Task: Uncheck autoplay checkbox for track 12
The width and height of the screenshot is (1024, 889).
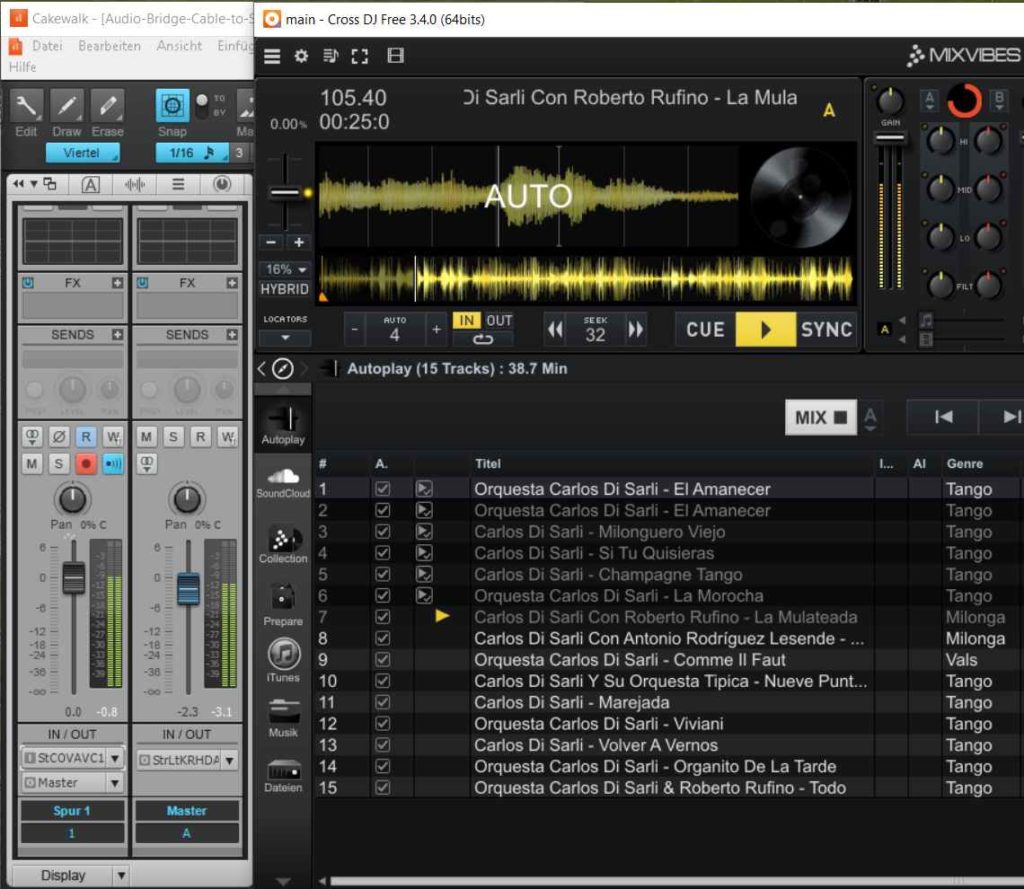Action: pyautogui.click(x=383, y=724)
